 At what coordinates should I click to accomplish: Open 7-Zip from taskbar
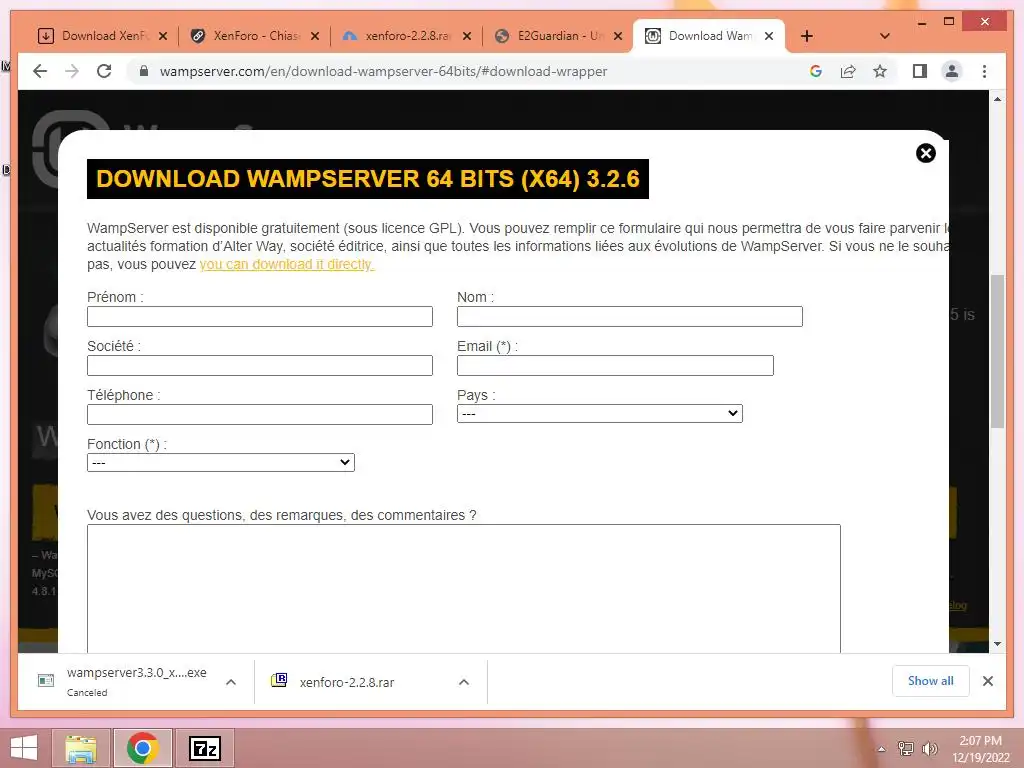204,748
